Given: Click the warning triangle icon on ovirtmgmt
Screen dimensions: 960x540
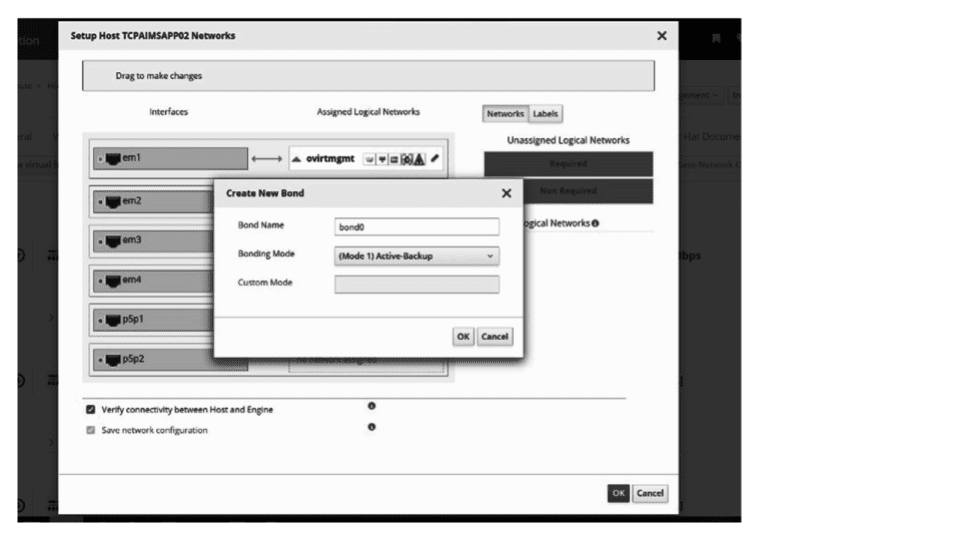Looking at the screenshot, I should (x=419, y=158).
